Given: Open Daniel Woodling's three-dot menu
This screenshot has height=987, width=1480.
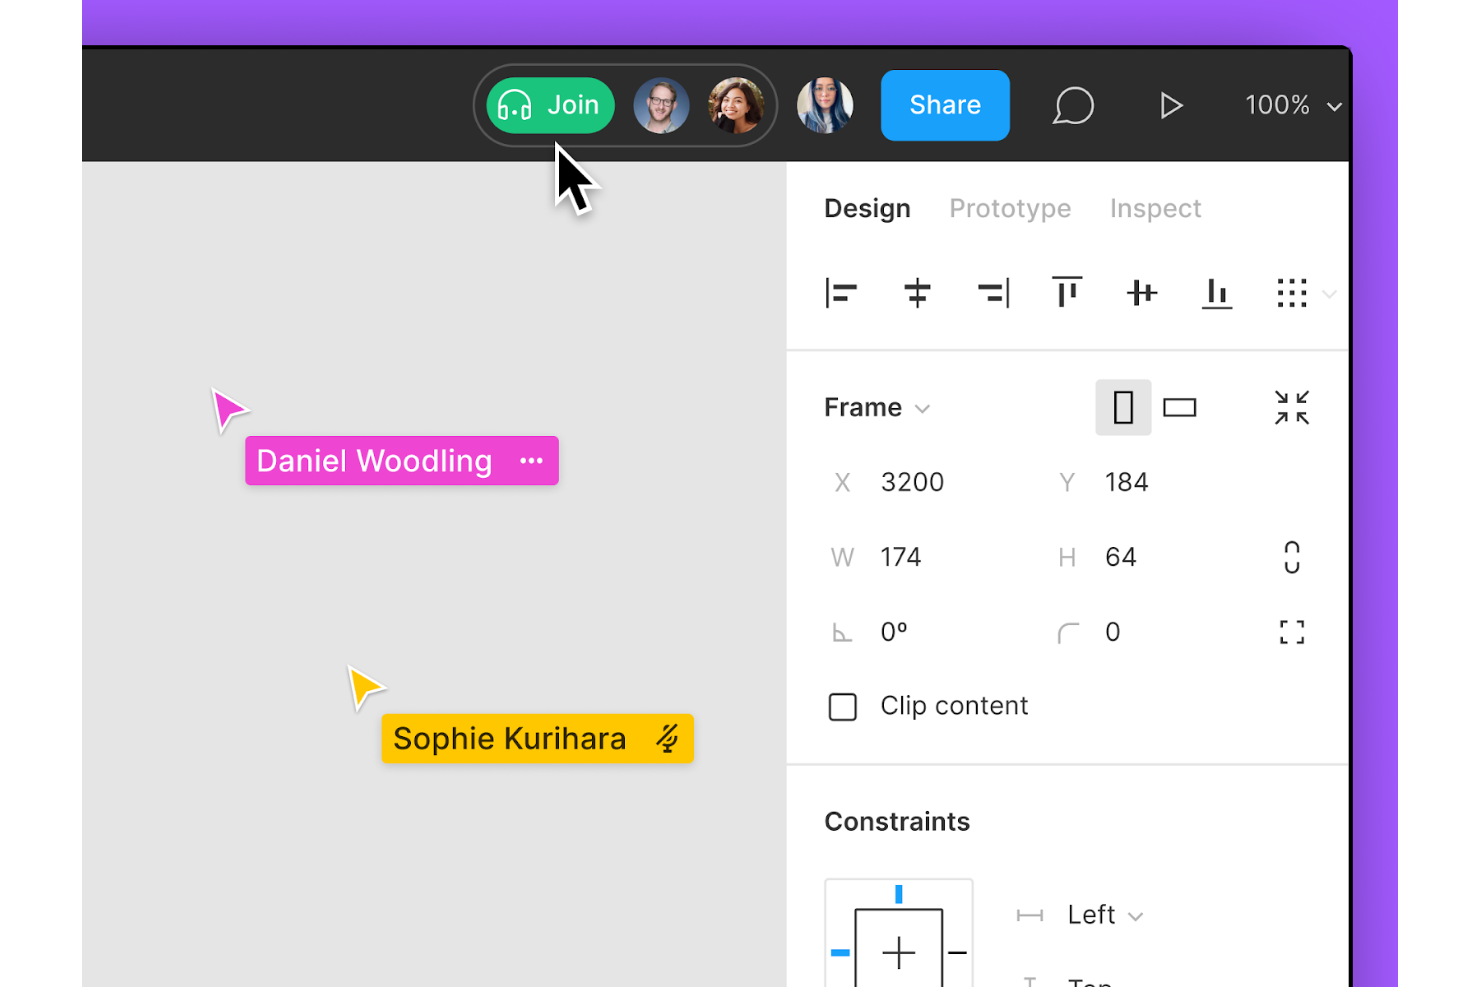Looking at the screenshot, I should point(531,461).
